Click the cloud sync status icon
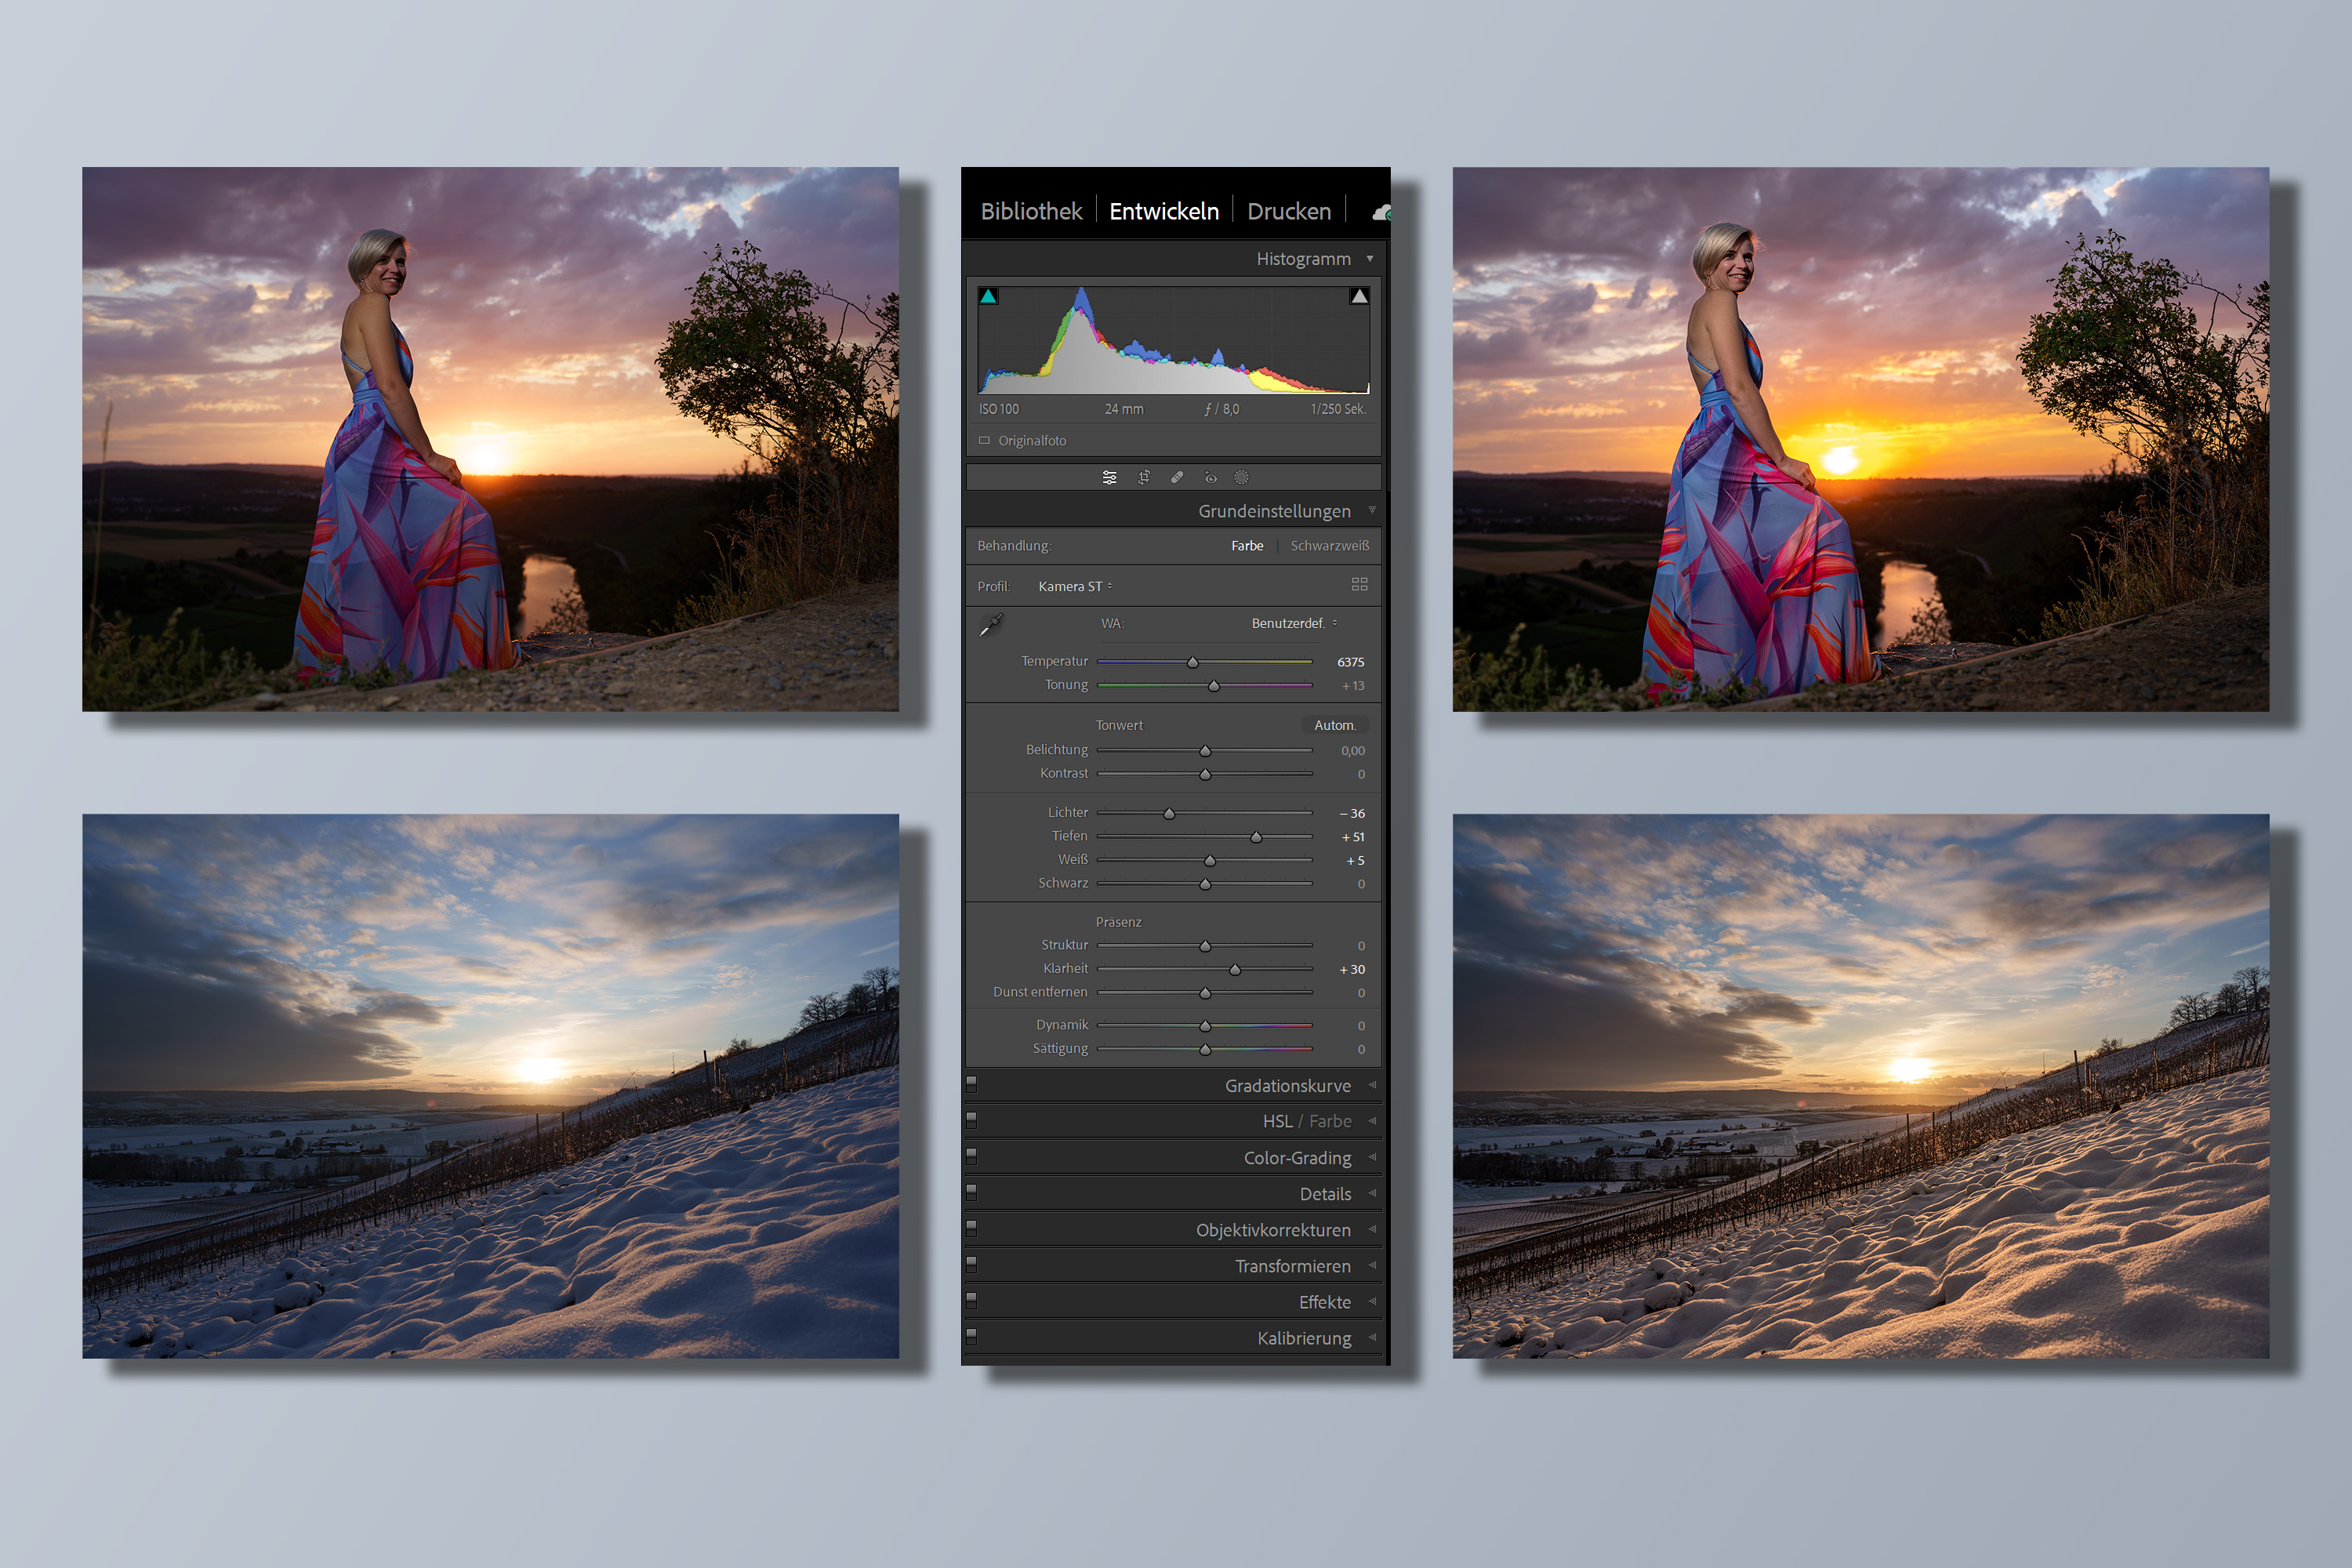 click(1381, 212)
